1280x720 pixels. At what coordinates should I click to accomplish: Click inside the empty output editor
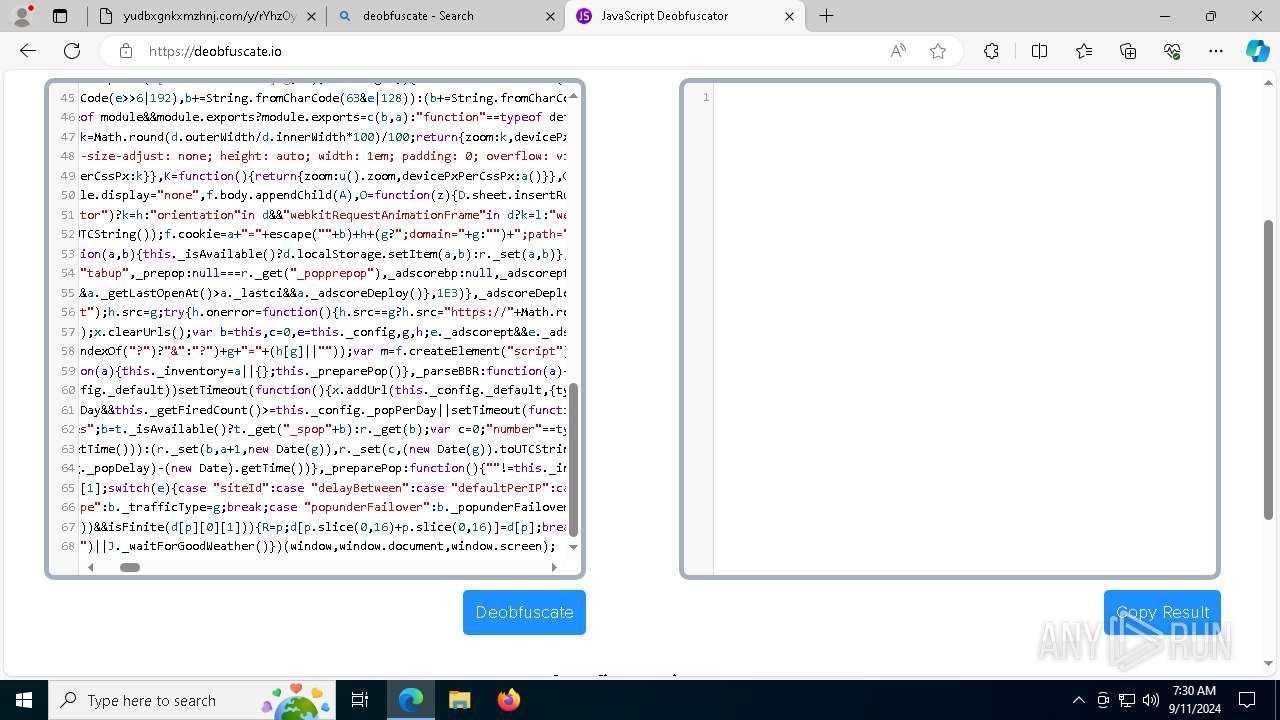[965, 330]
